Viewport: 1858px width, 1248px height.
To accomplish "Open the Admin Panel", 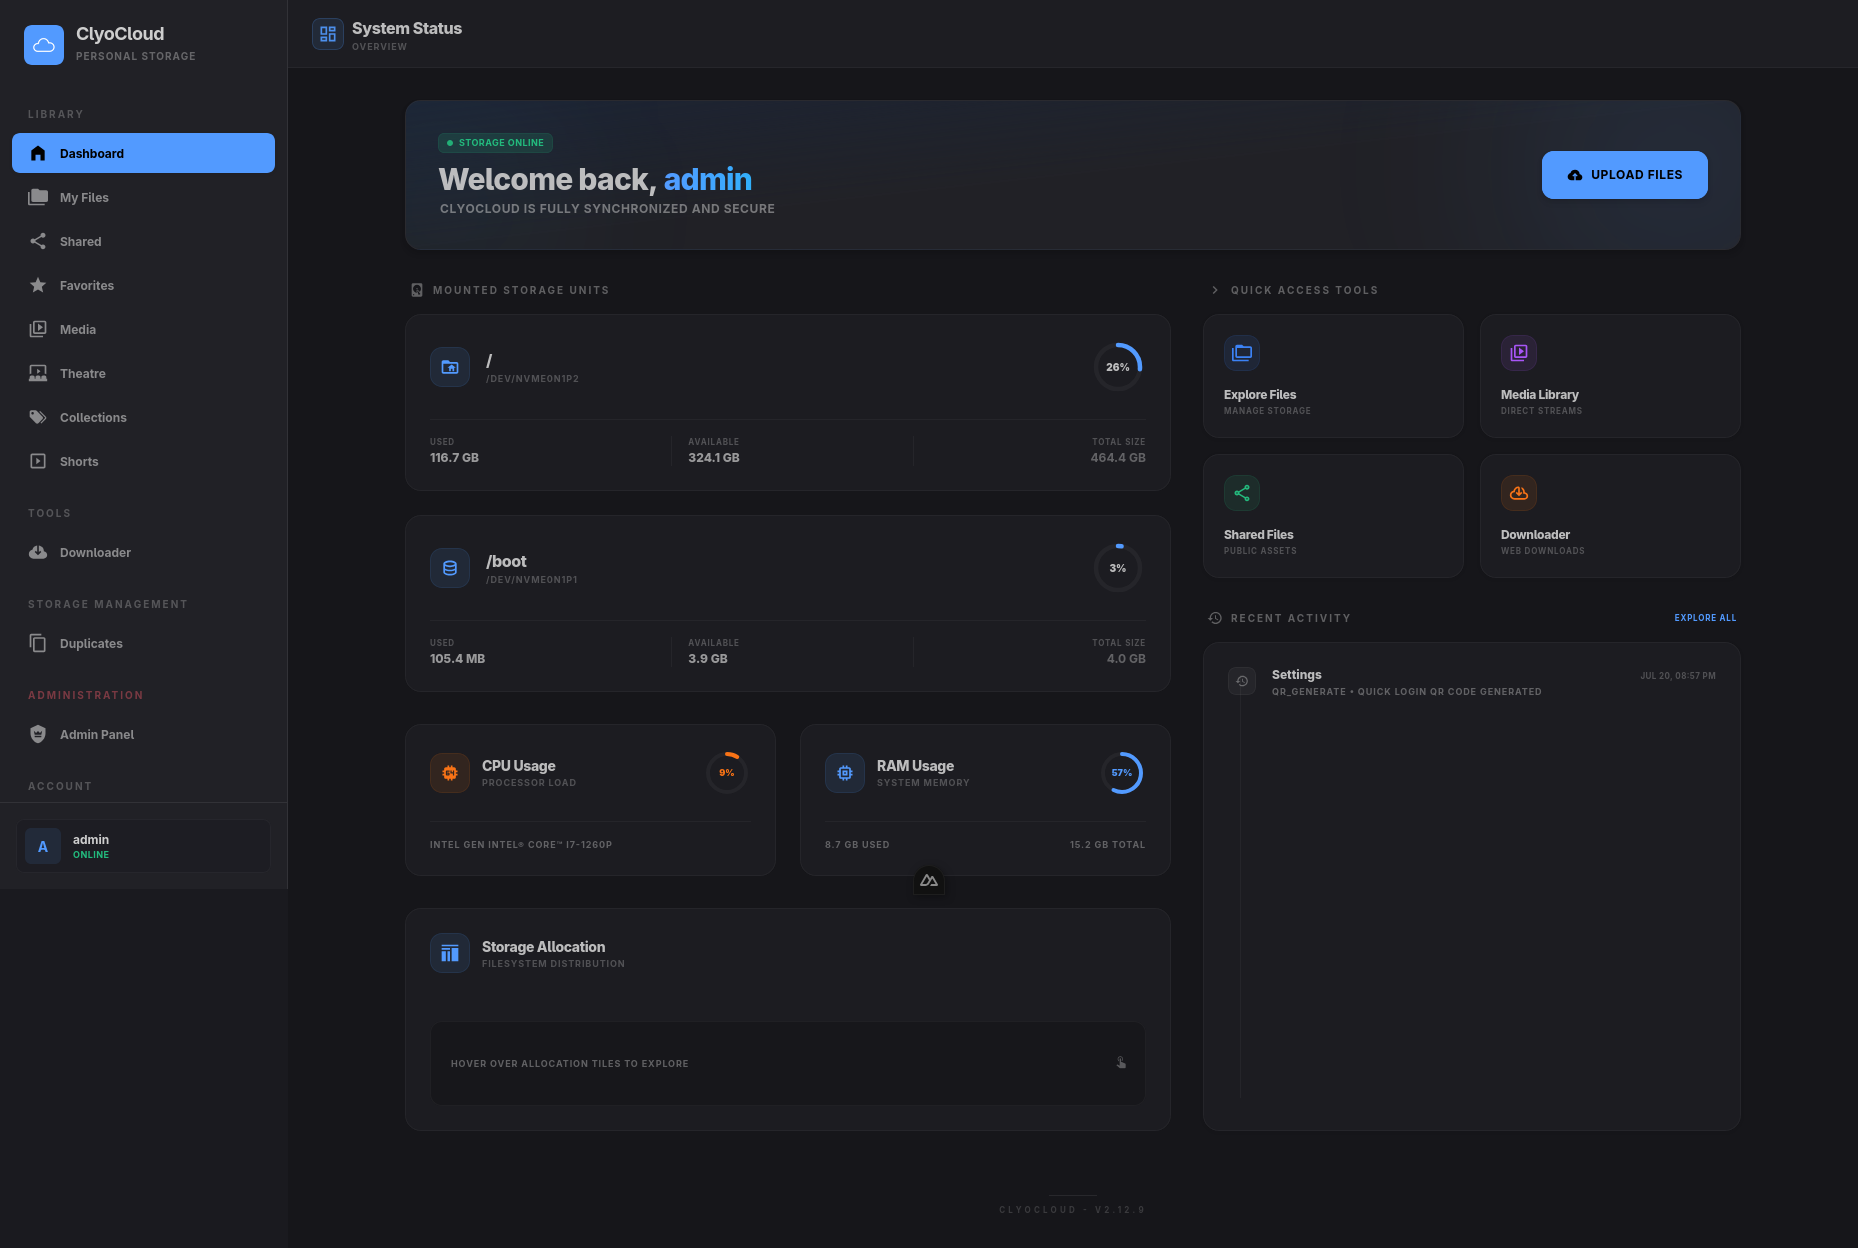I will [143, 734].
